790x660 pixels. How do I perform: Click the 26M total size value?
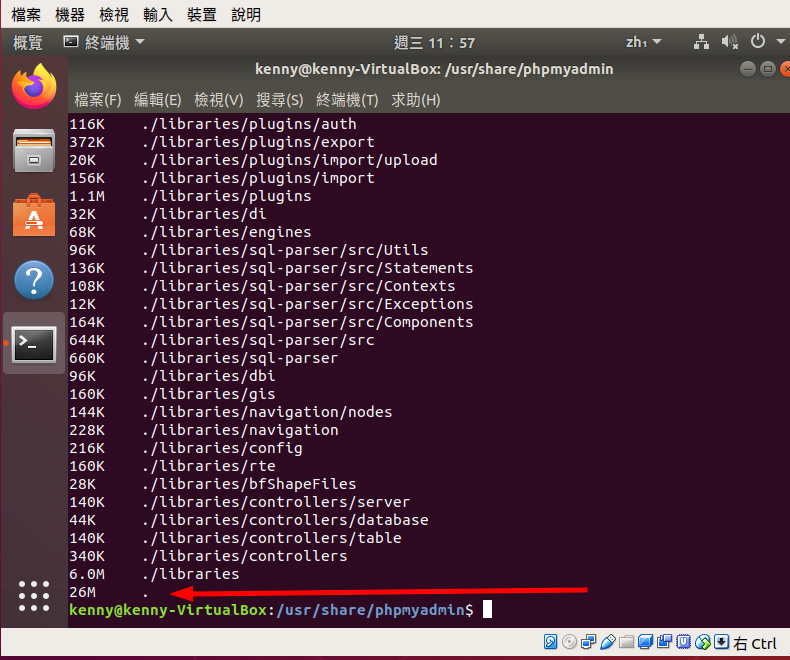(x=82, y=592)
